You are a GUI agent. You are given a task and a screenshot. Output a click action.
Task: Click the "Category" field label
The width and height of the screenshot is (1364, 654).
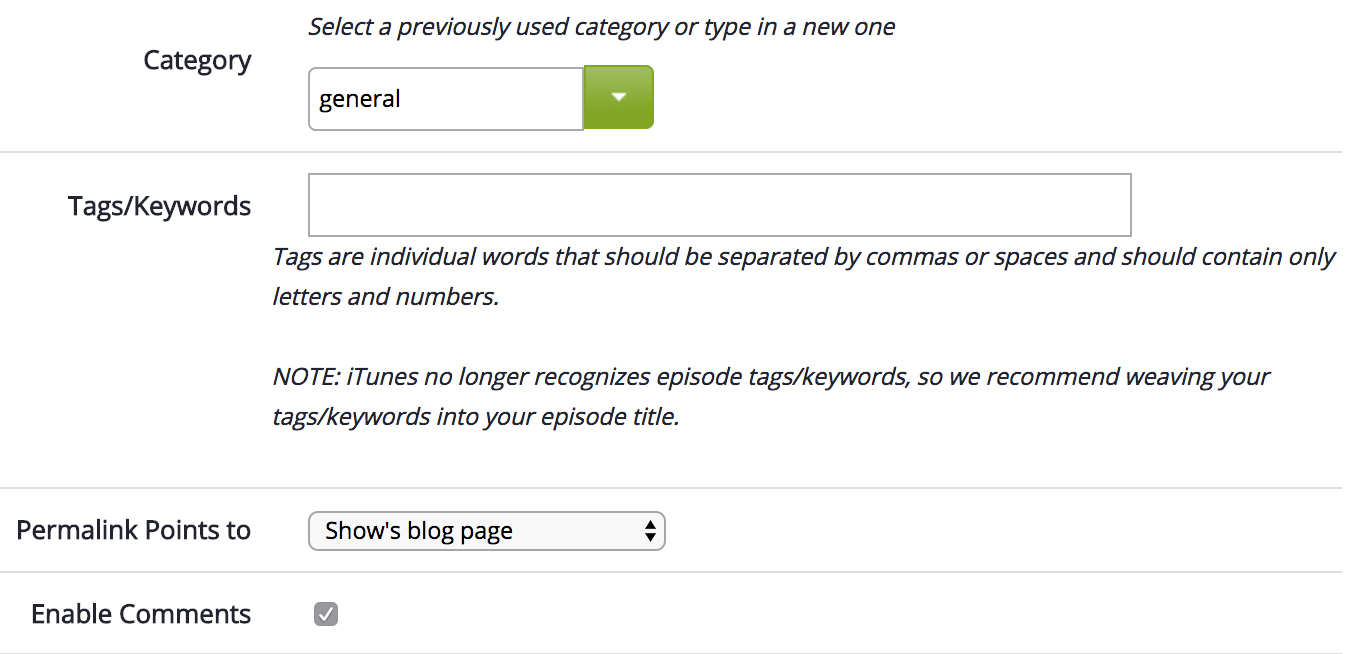coord(197,61)
